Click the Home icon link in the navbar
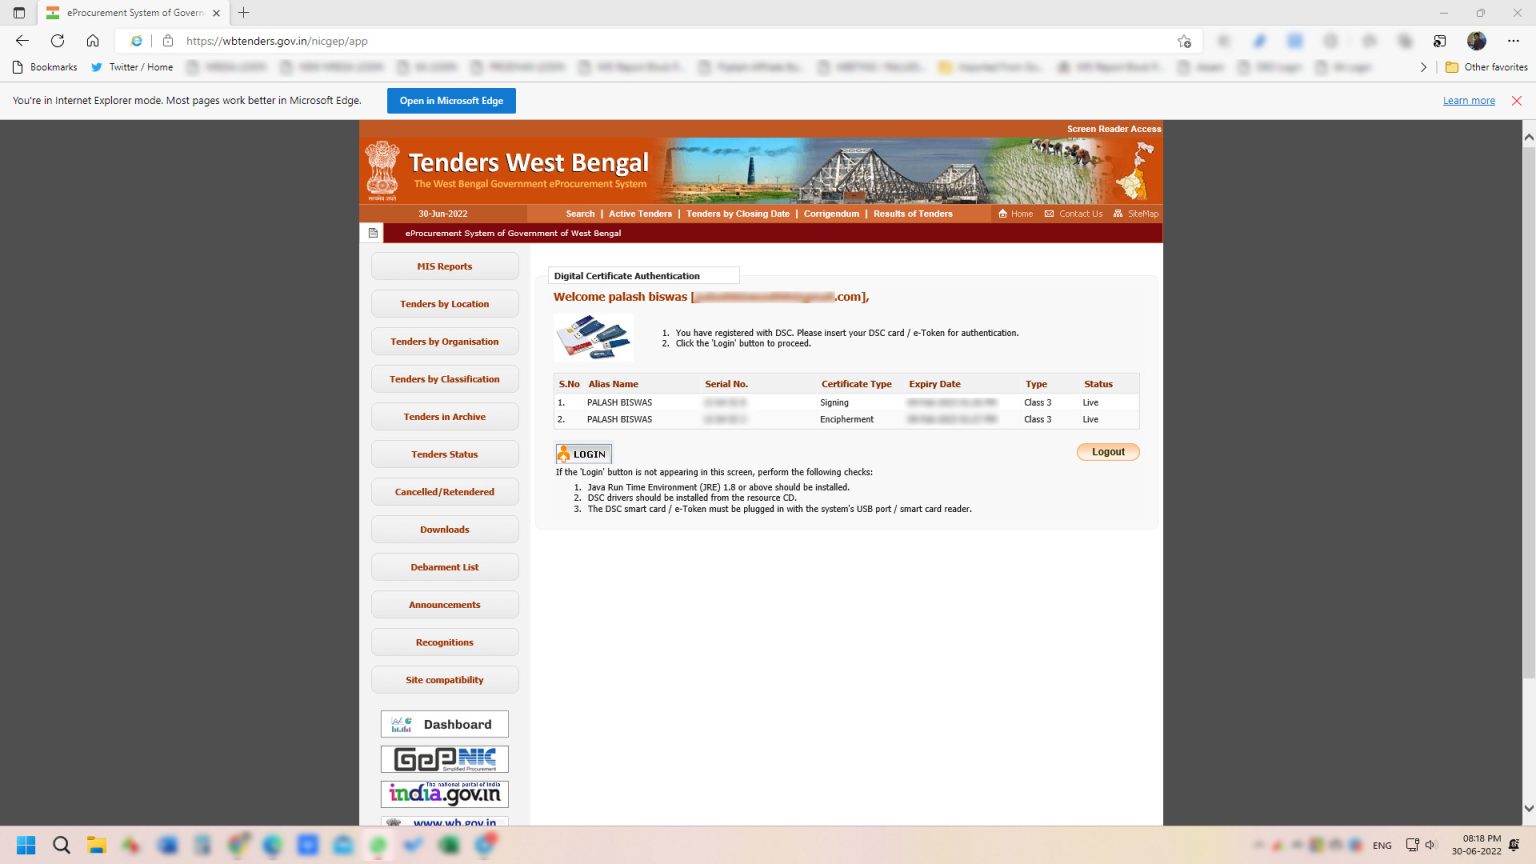The height and width of the screenshot is (864, 1536). (1003, 214)
